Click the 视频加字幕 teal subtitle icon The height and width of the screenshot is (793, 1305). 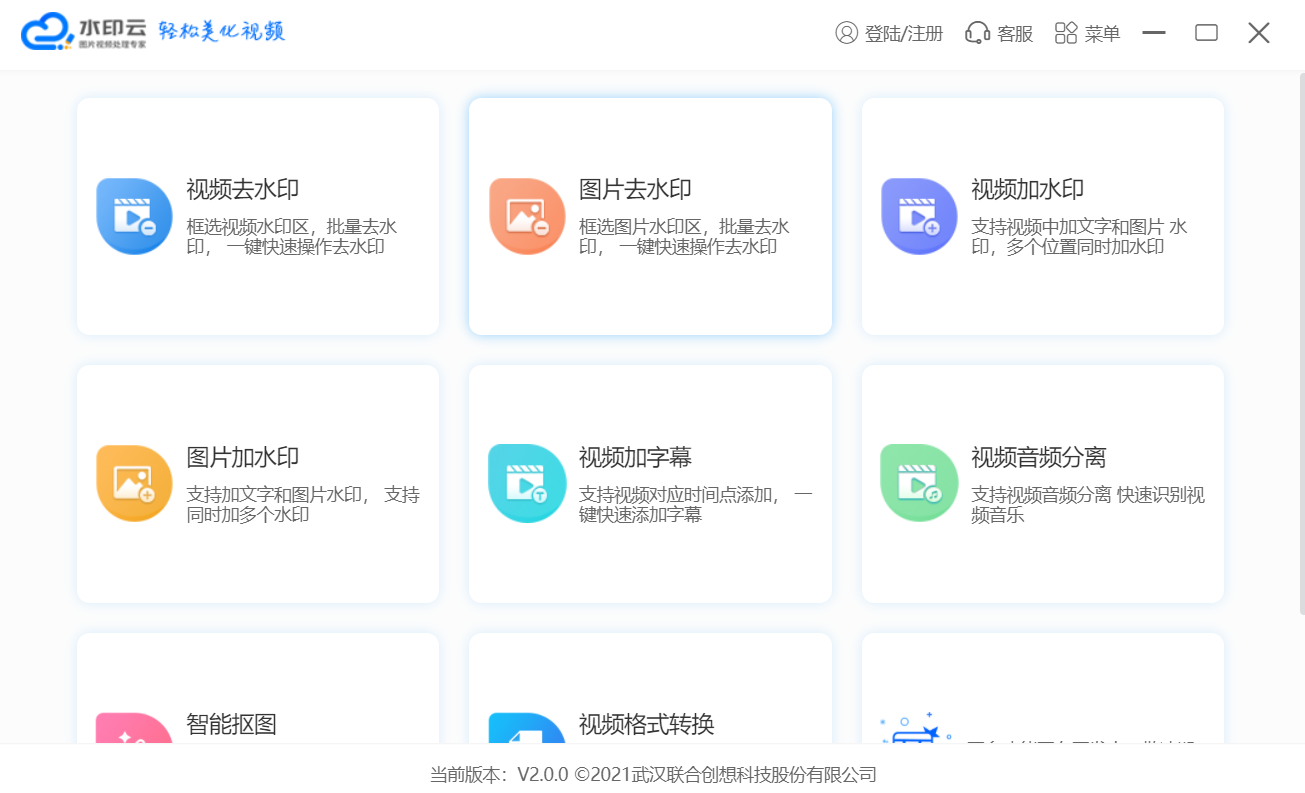[x=527, y=483]
